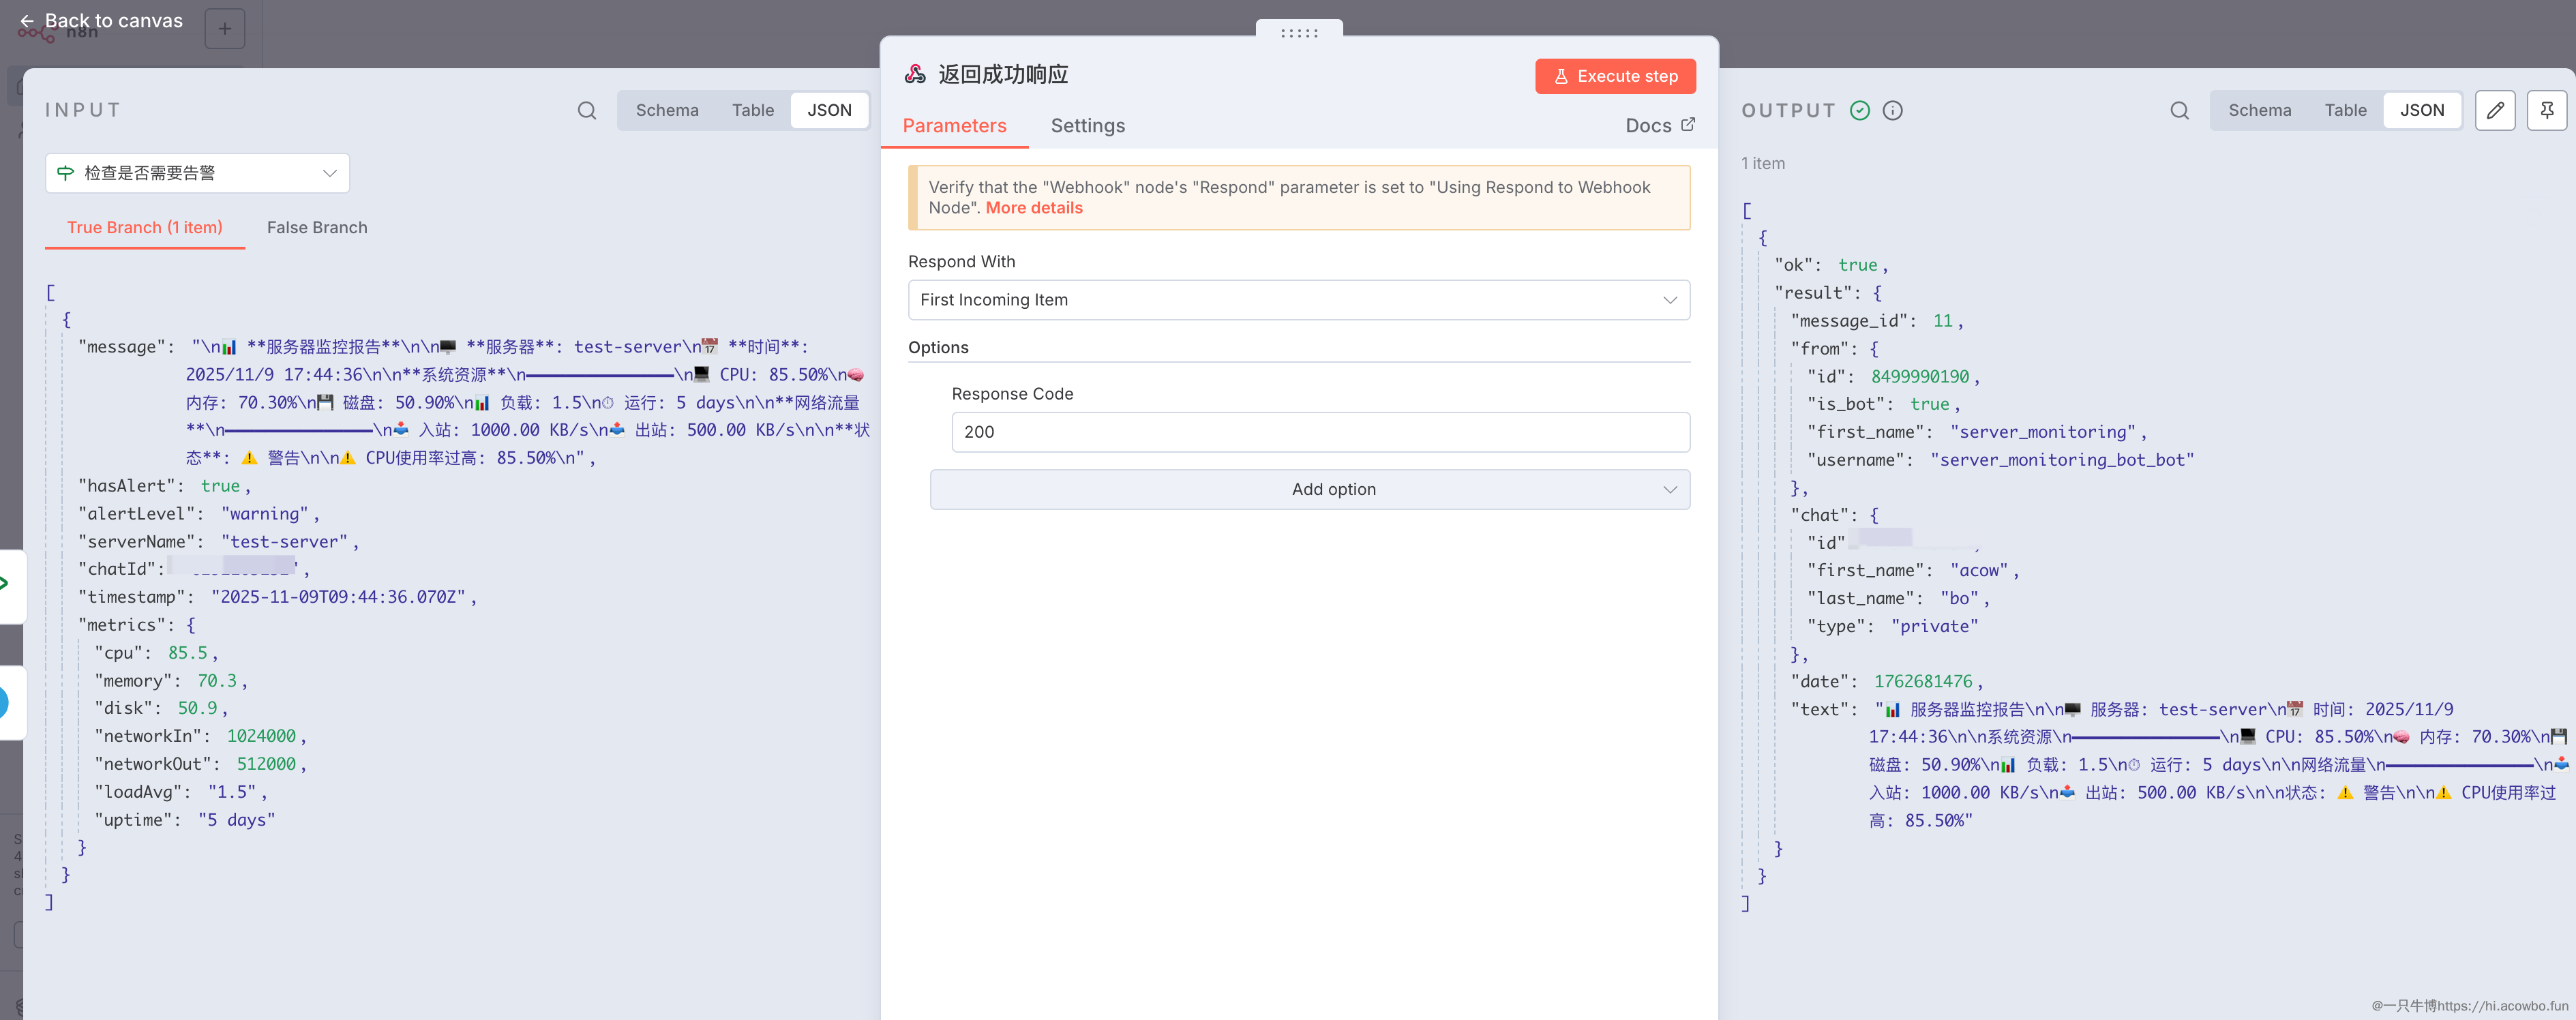Open the More details link
2576x1020 pixels.
pos(1034,208)
